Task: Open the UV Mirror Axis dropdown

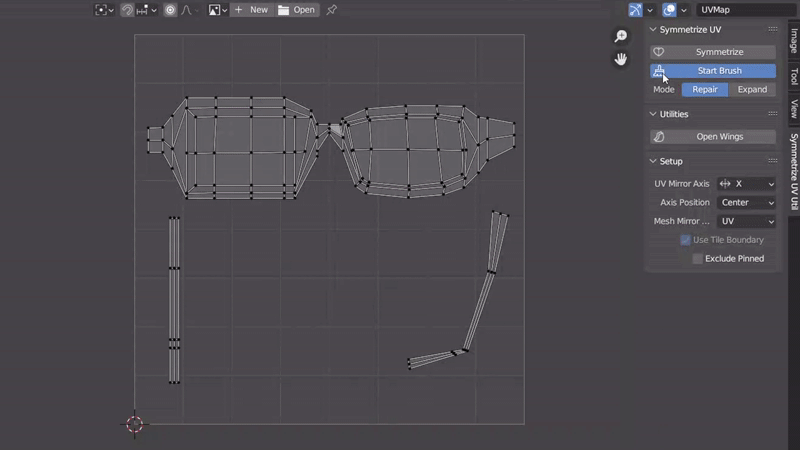Action: [x=746, y=184]
